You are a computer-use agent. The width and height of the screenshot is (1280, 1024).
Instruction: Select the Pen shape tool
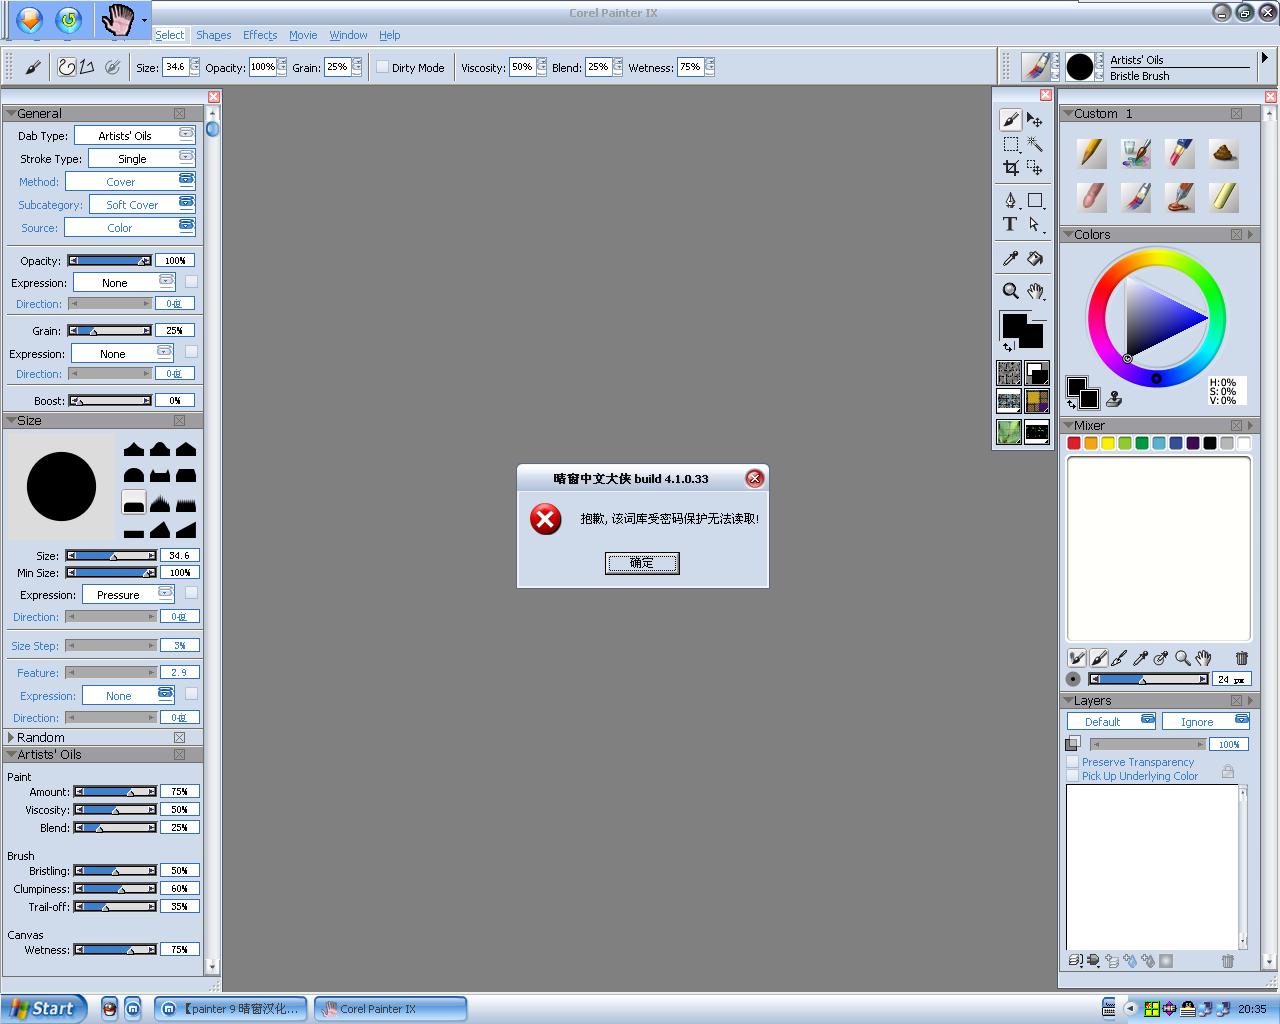click(x=1010, y=200)
